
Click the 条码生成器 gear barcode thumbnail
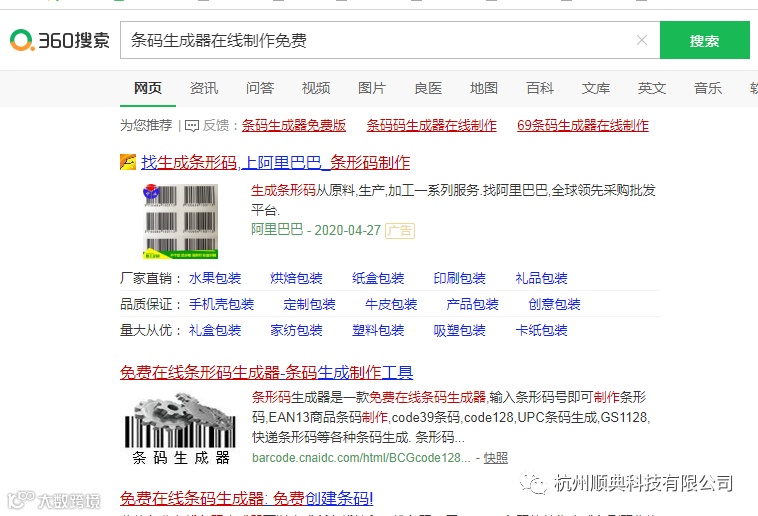(x=180, y=428)
